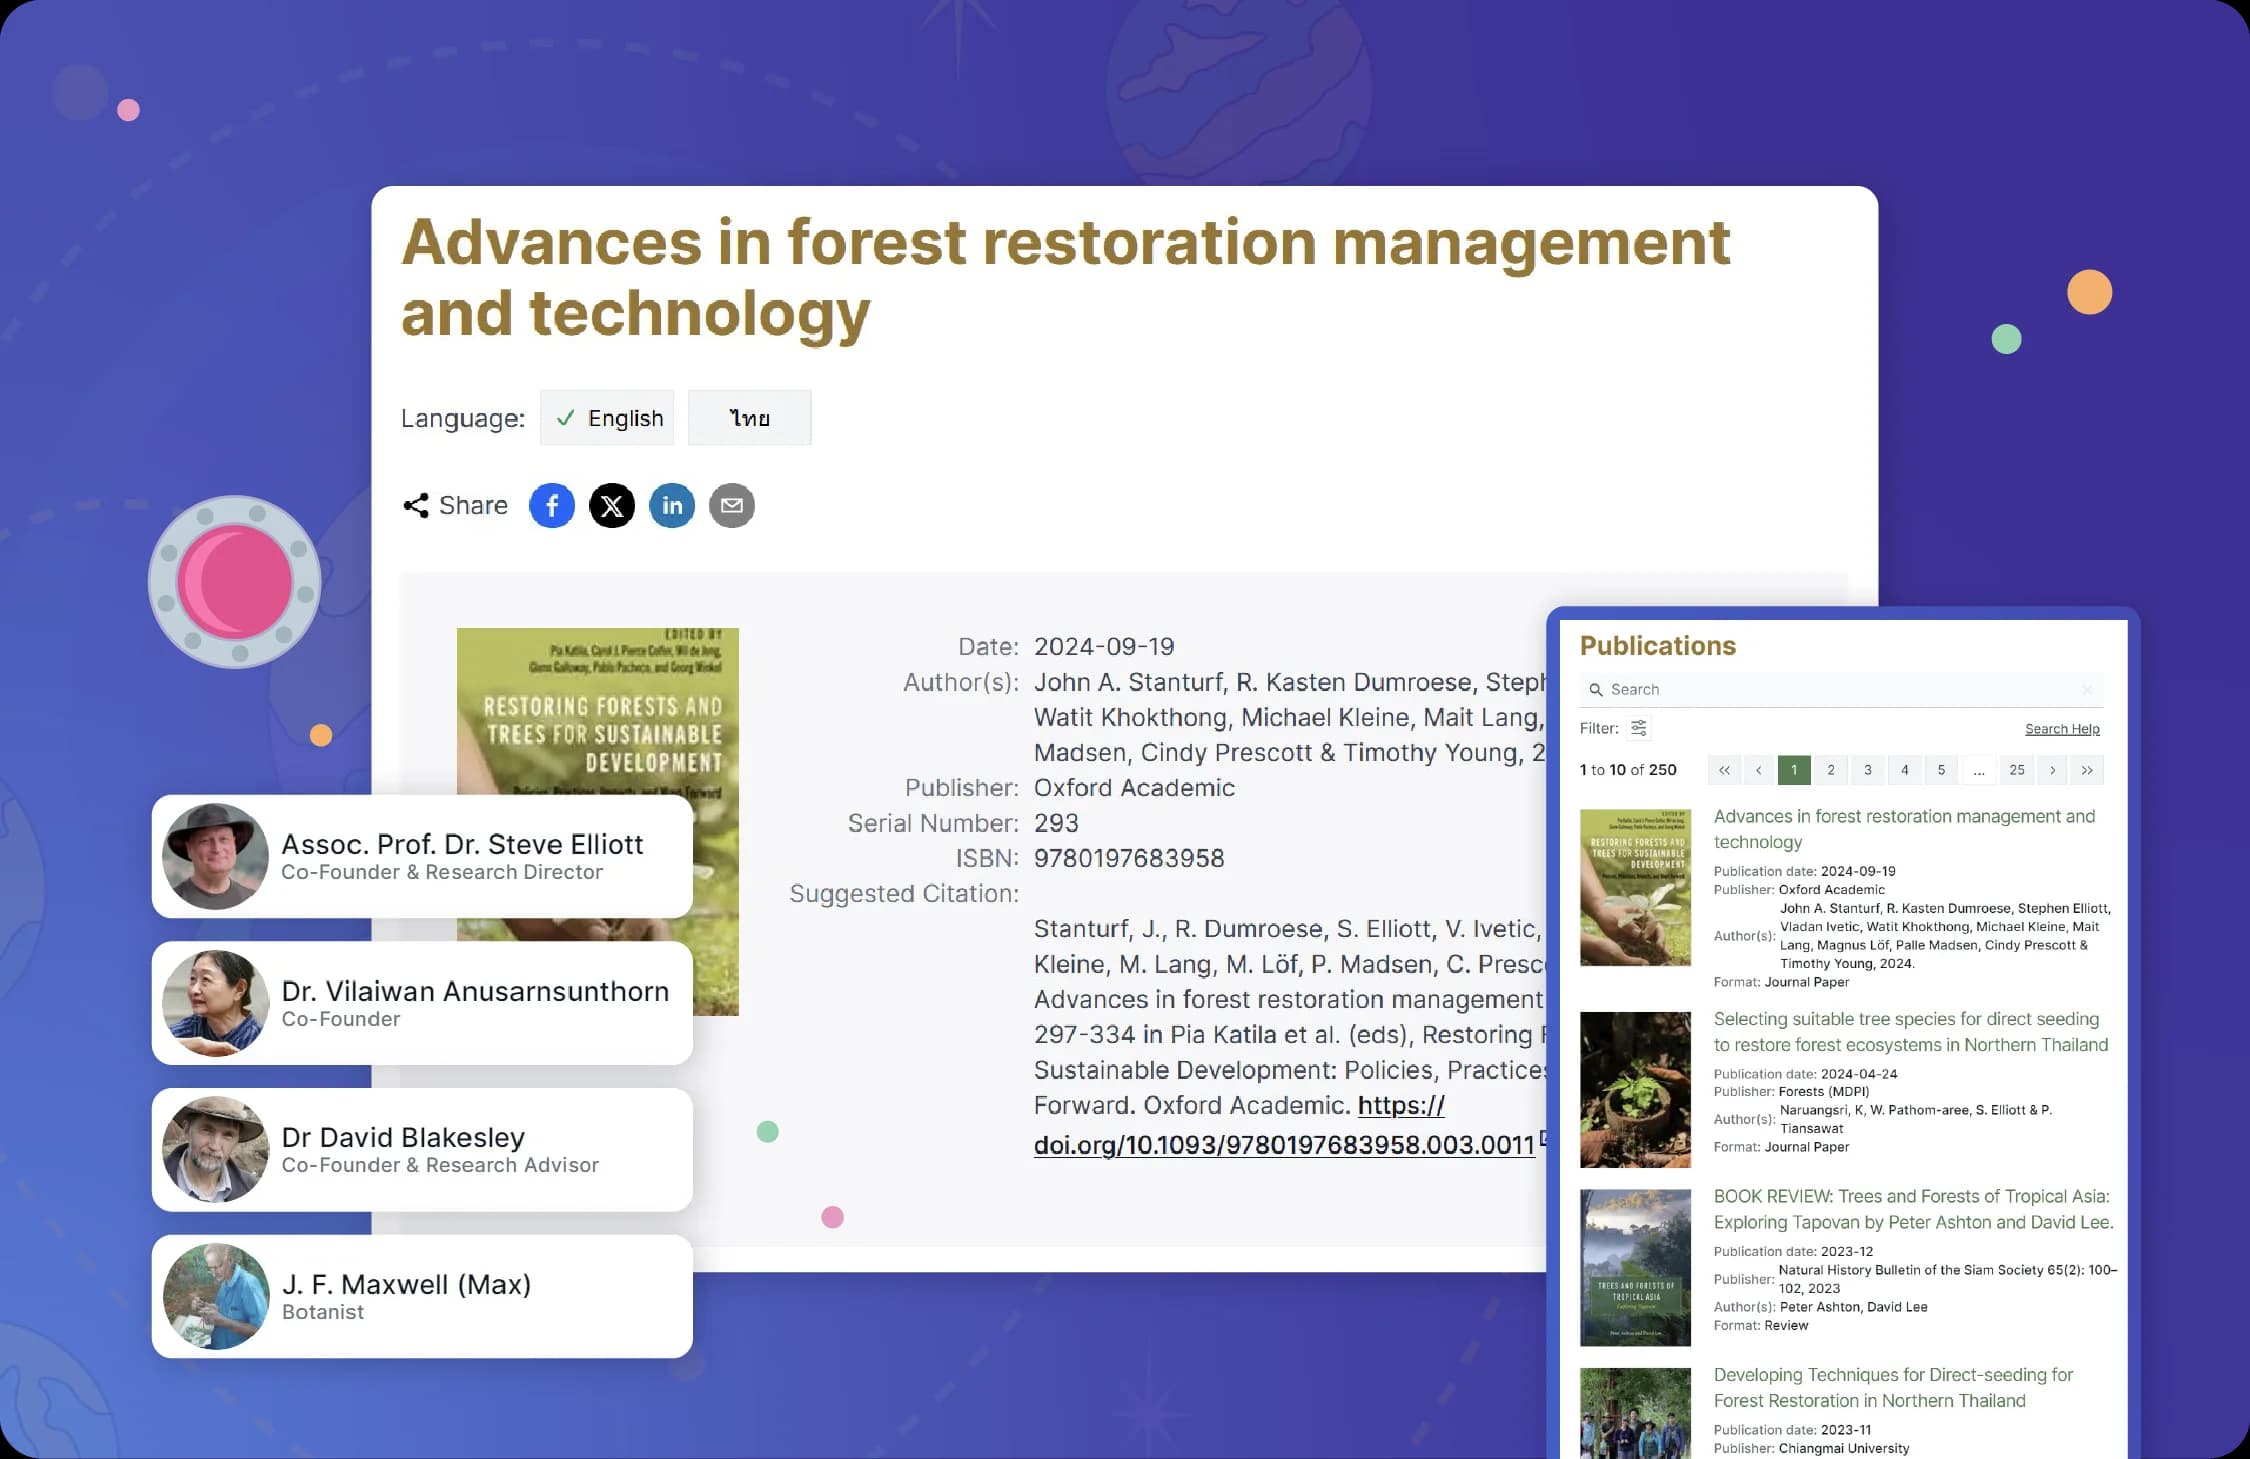Open the Filter options icon
Screen dimensions: 2250x1459
(1638, 728)
